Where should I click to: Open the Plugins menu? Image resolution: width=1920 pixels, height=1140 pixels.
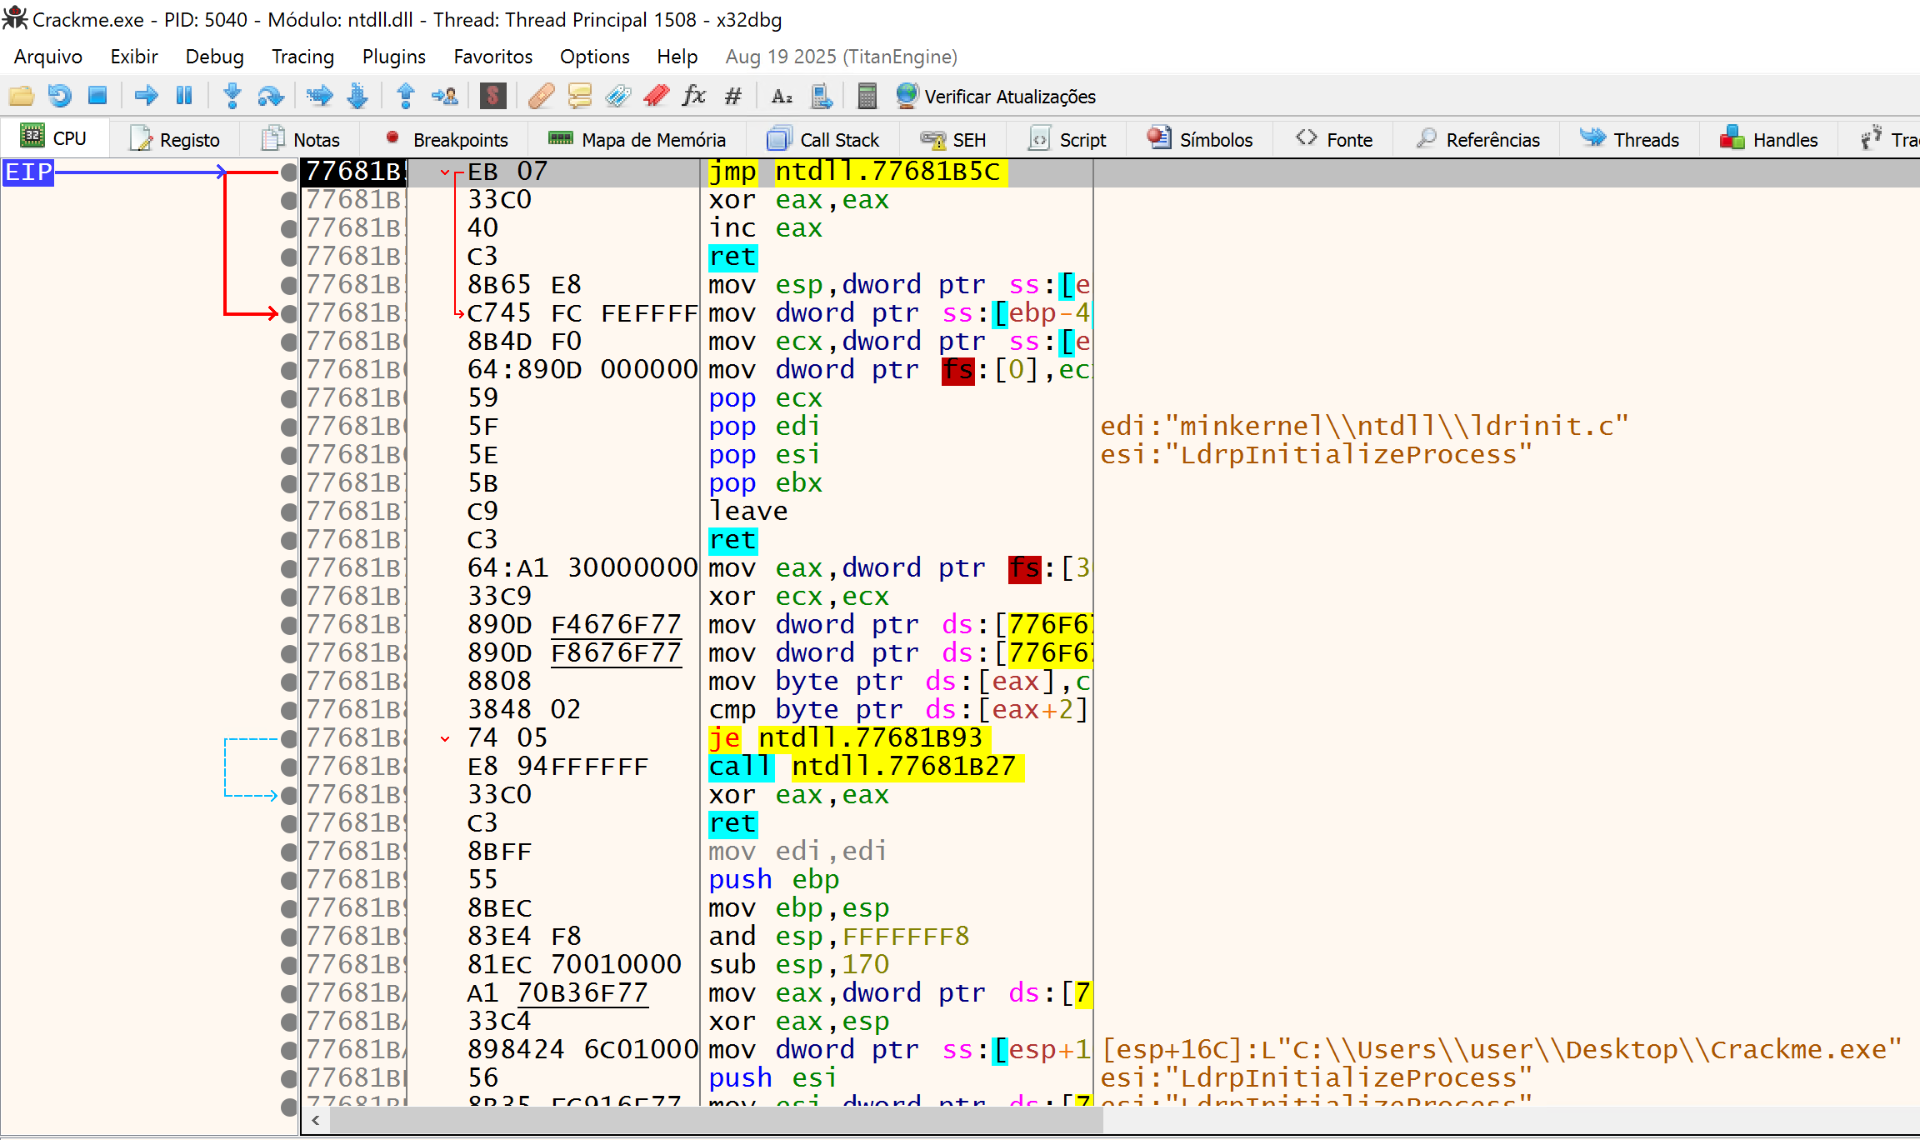click(393, 56)
